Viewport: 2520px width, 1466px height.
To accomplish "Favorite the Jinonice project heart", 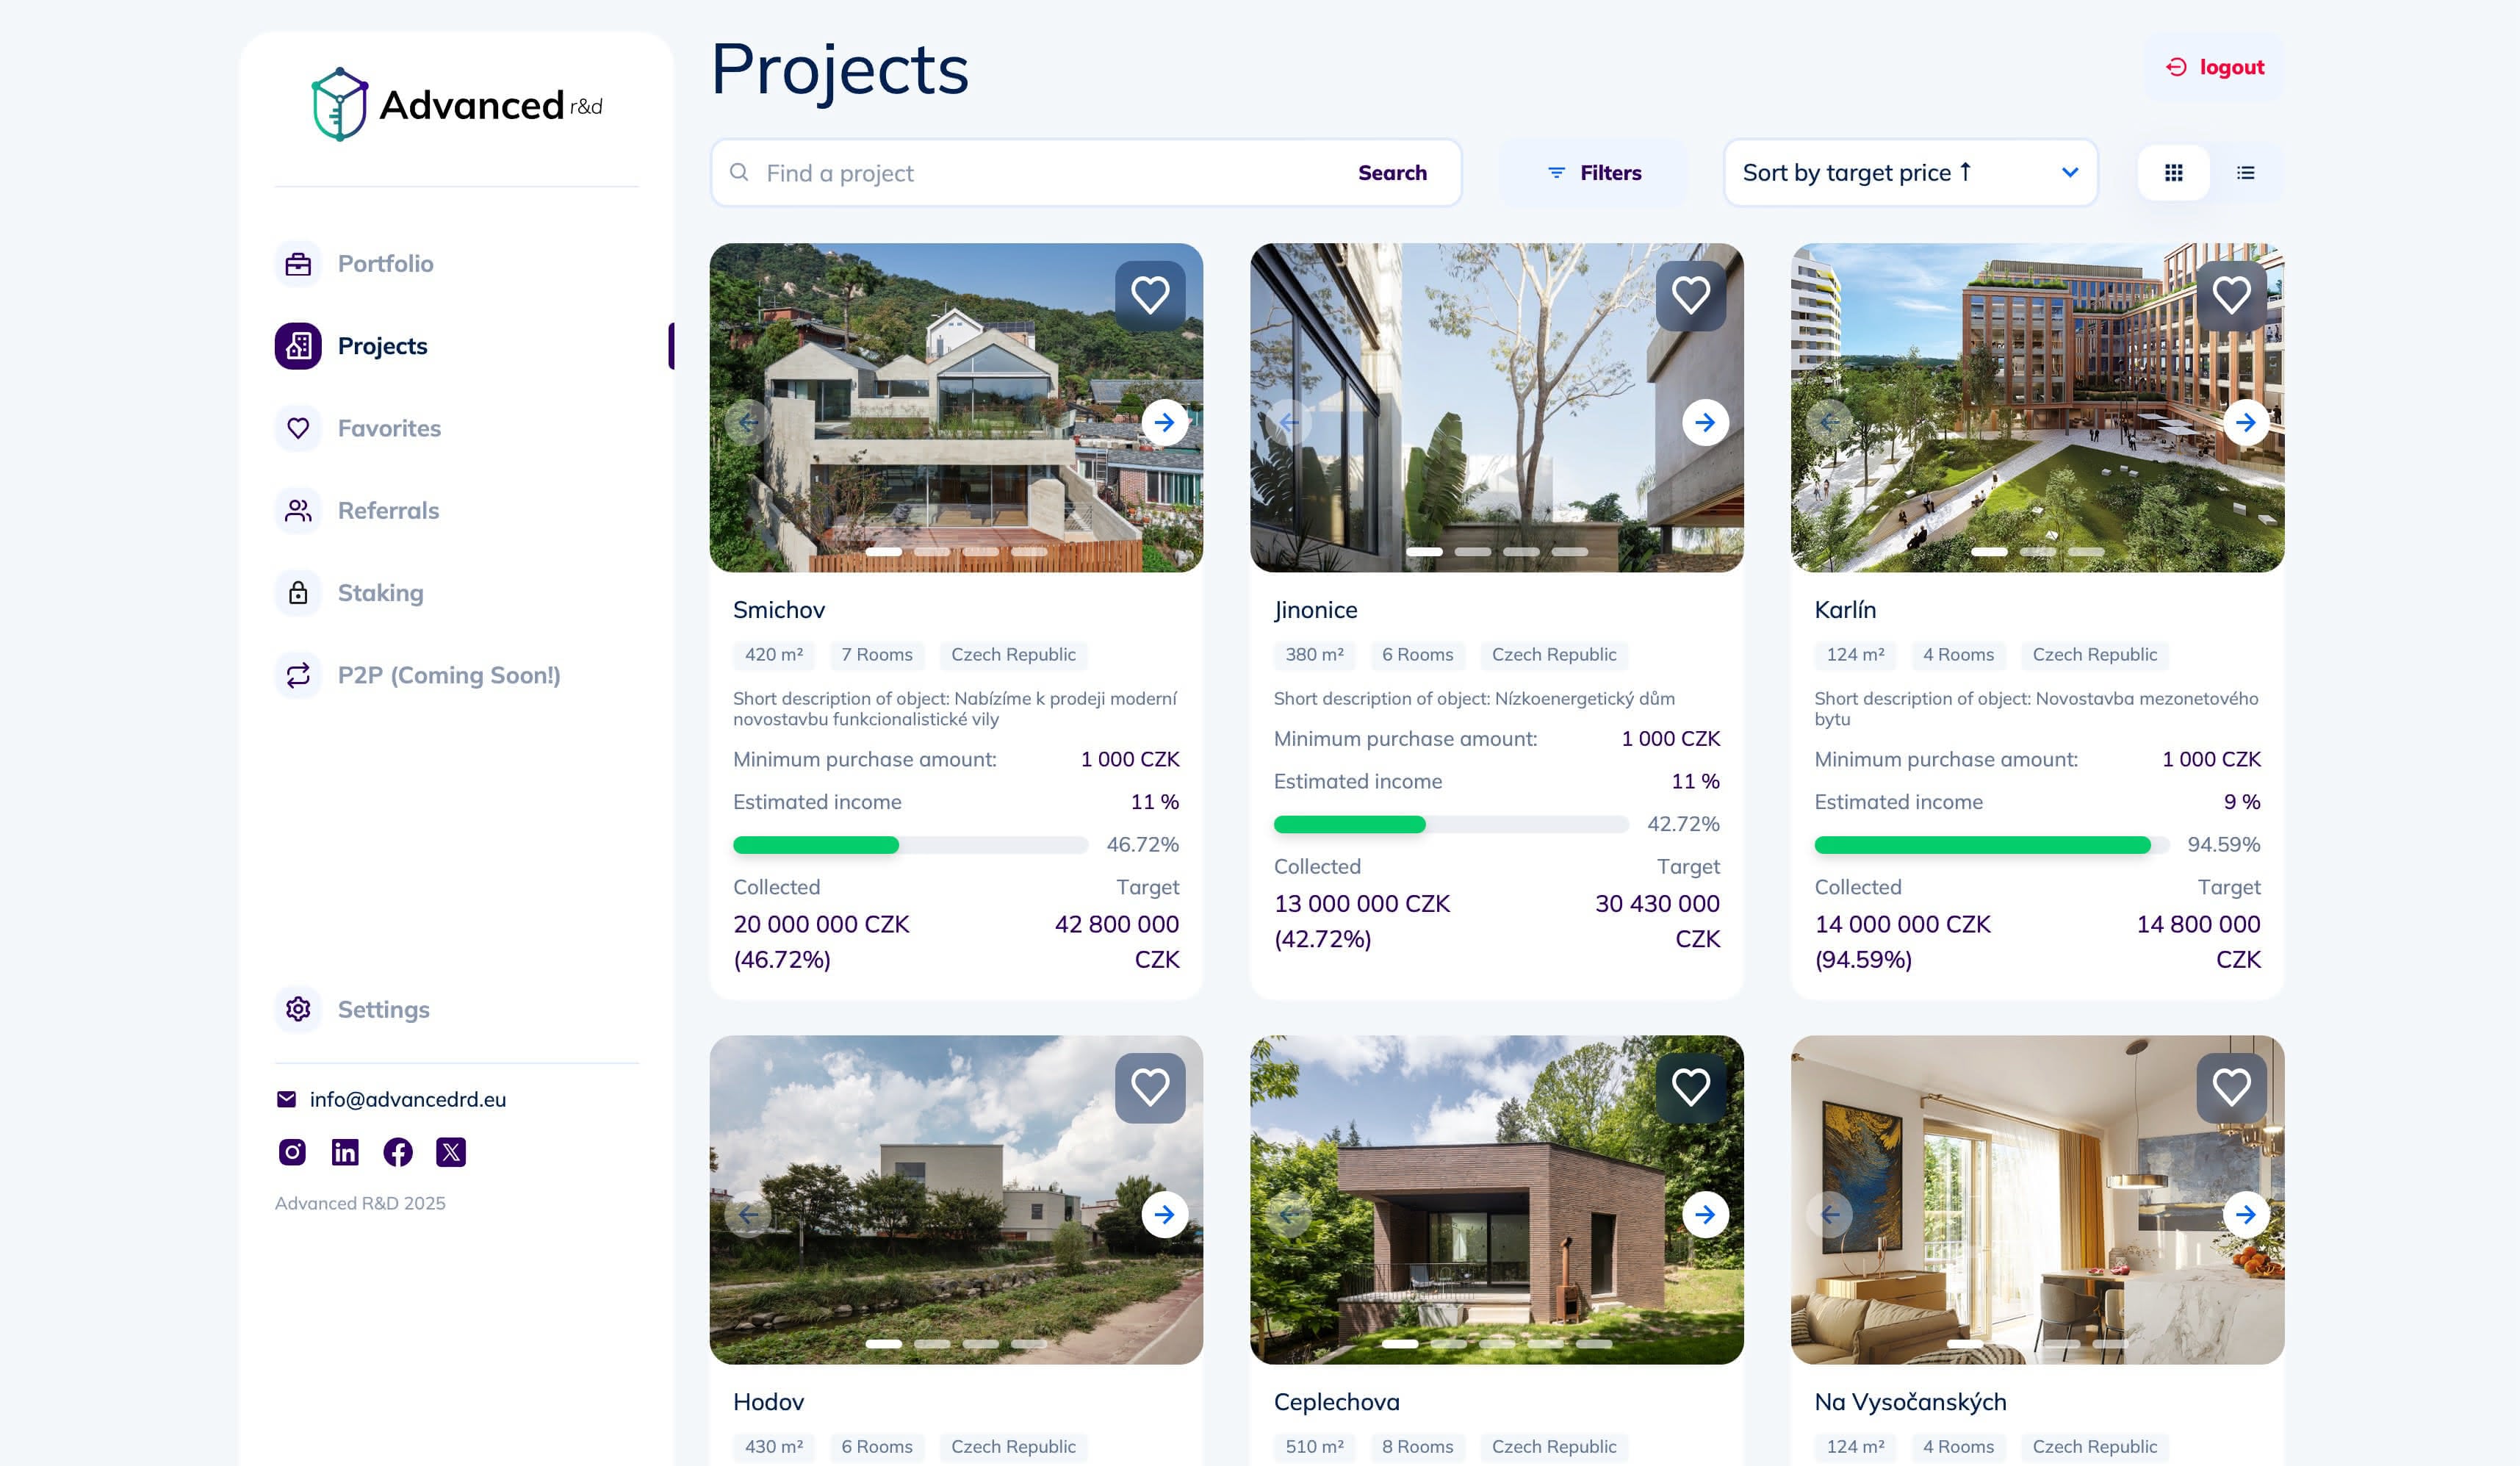I will (1691, 295).
